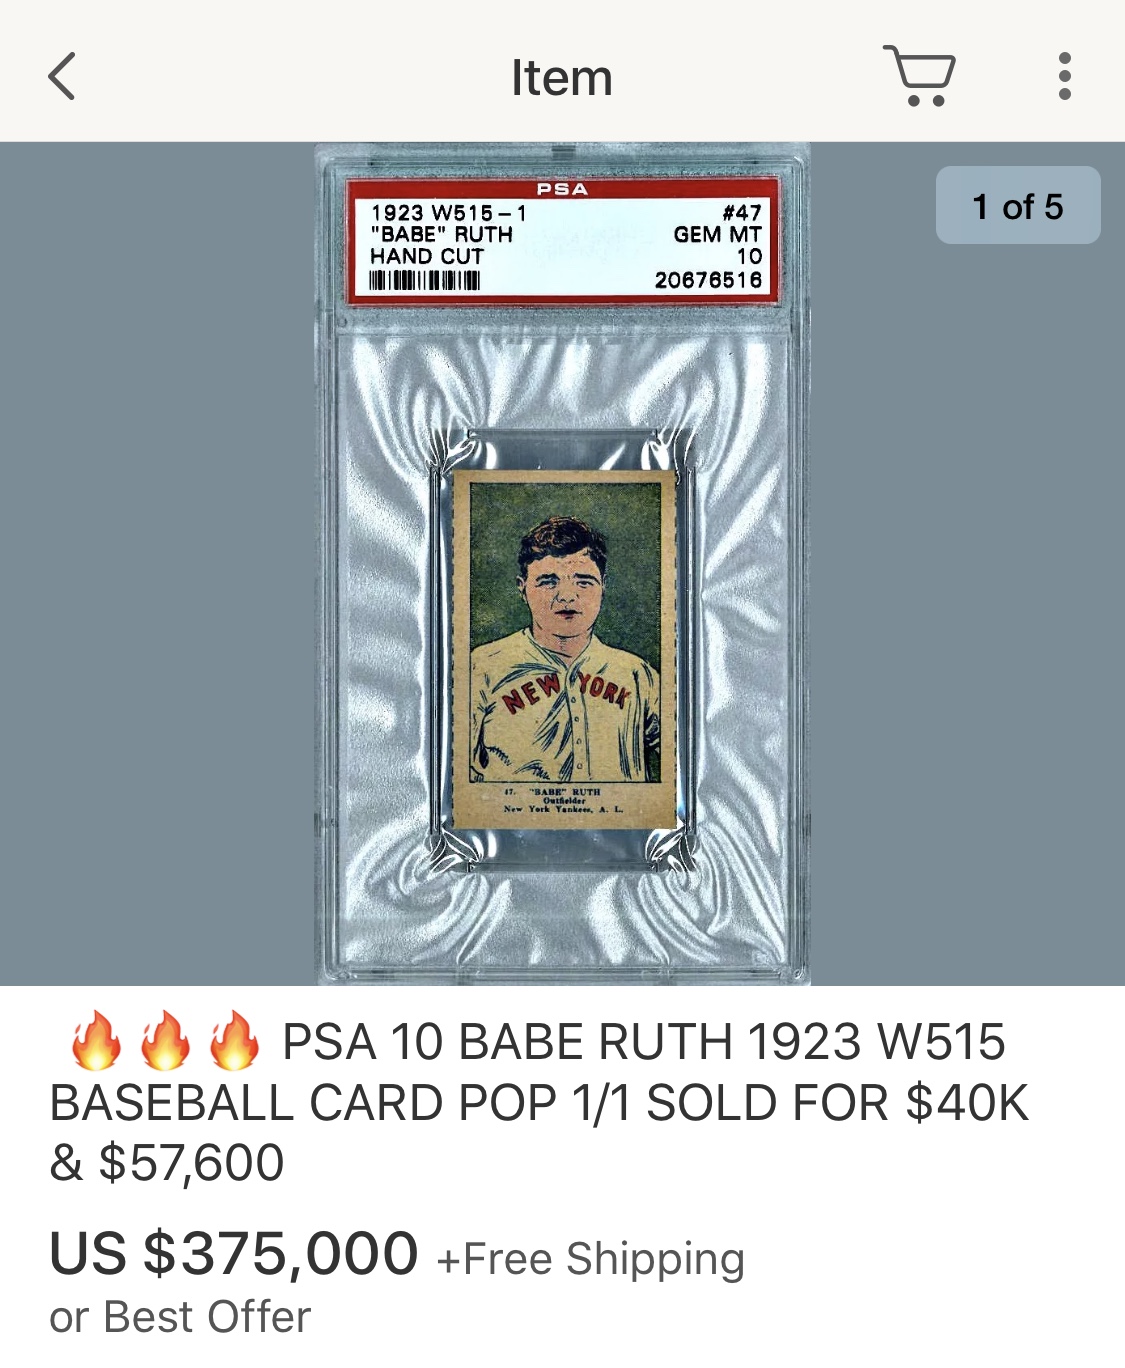This screenshot has width=1125, height=1368.
Task: View the +Free Shipping details
Action: click(590, 1259)
